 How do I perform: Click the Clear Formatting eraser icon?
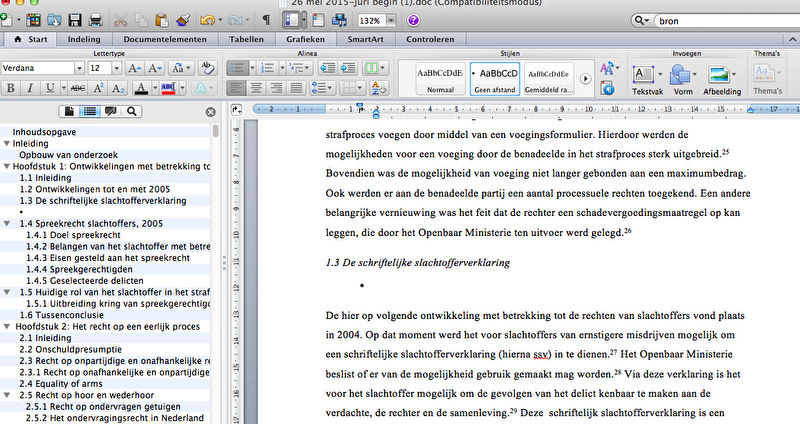tap(207, 68)
